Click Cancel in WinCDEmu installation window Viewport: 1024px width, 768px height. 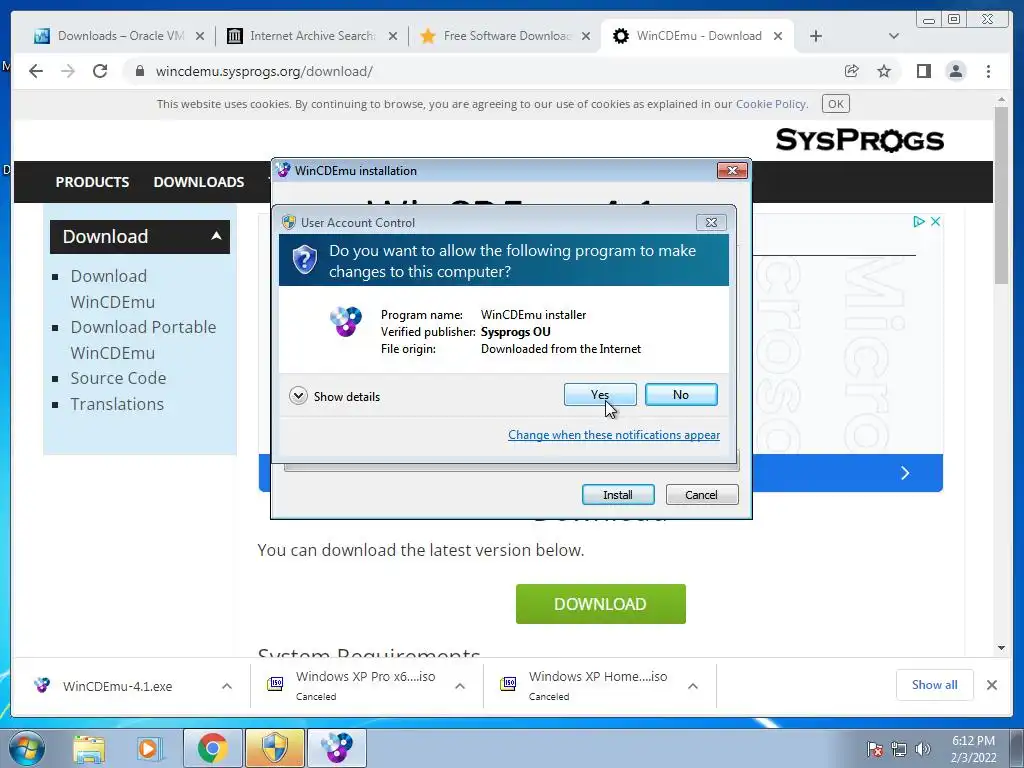coord(701,495)
